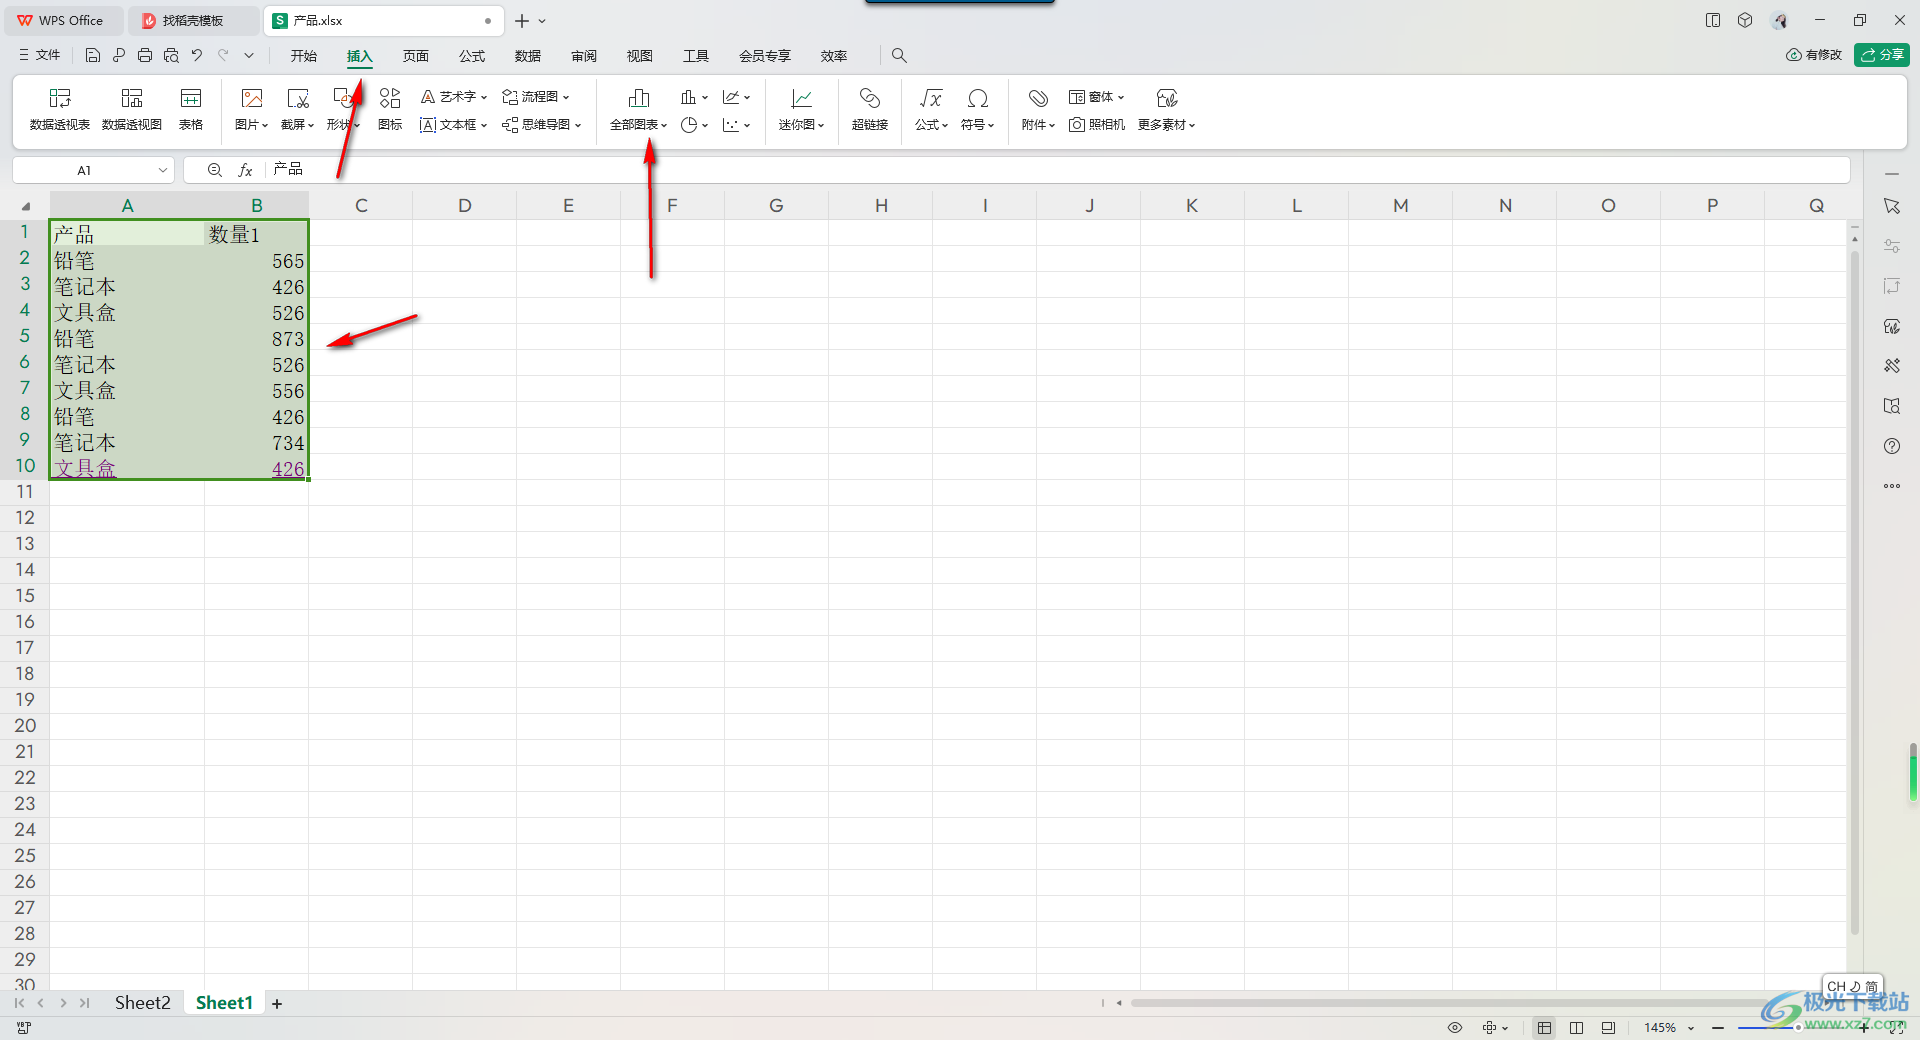This screenshot has height=1040, width=1920.
Task: Click the selection pane cursor icon in sidebar
Action: click(1892, 206)
